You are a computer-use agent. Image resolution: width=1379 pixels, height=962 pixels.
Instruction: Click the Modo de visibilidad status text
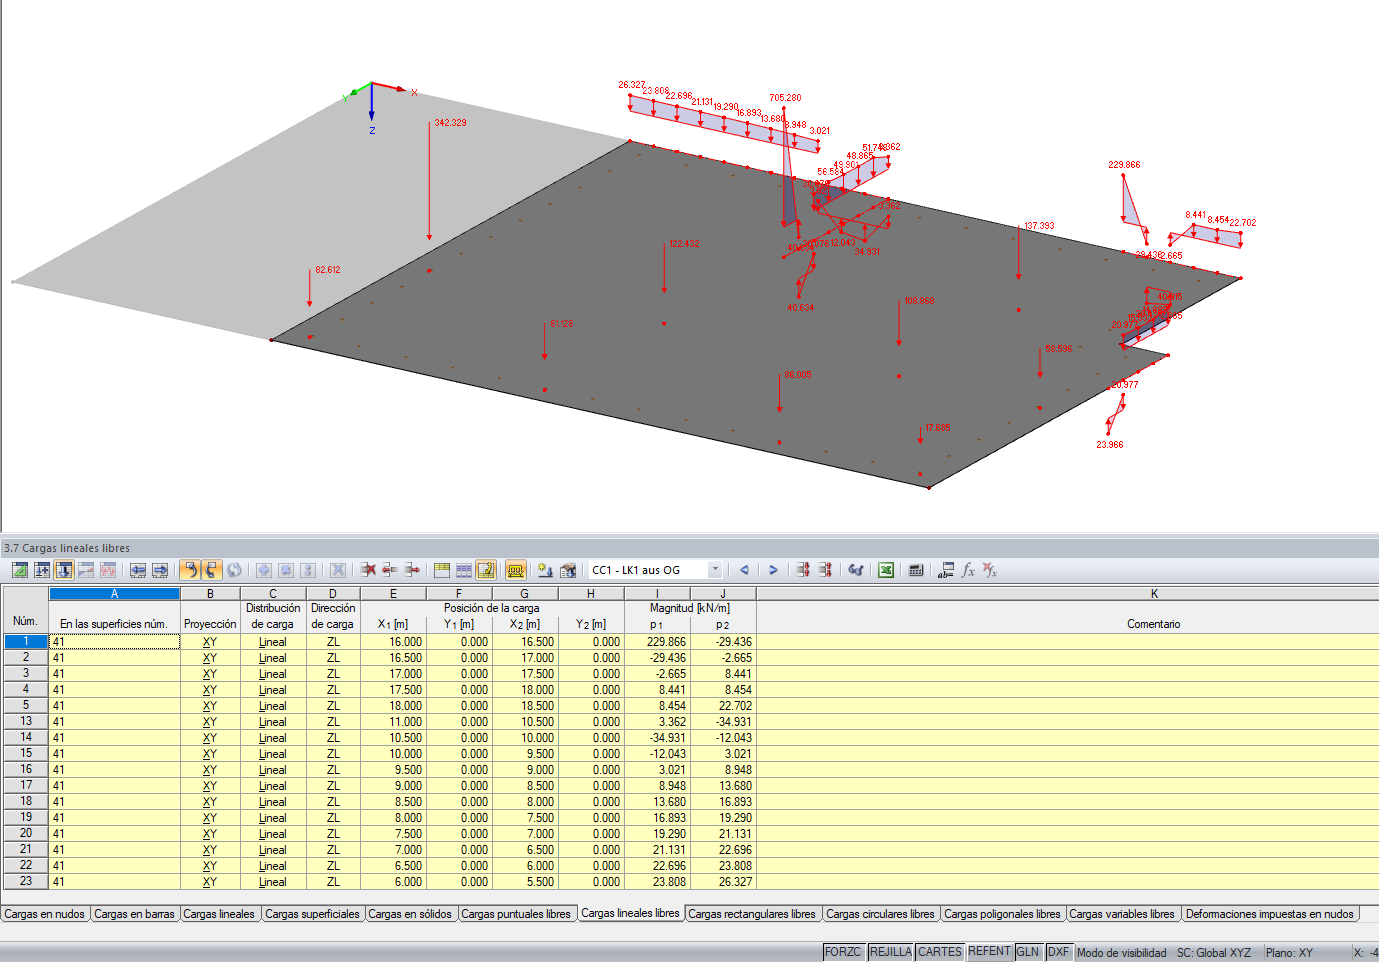click(x=1121, y=953)
